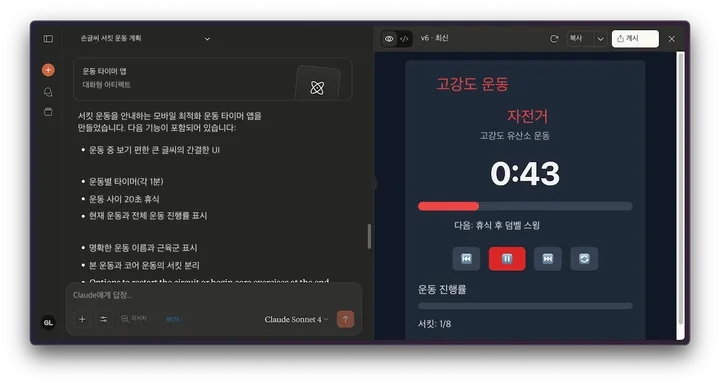Open the Claude Sonnet 4 model selector
720x385 pixels.
pos(296,319)
